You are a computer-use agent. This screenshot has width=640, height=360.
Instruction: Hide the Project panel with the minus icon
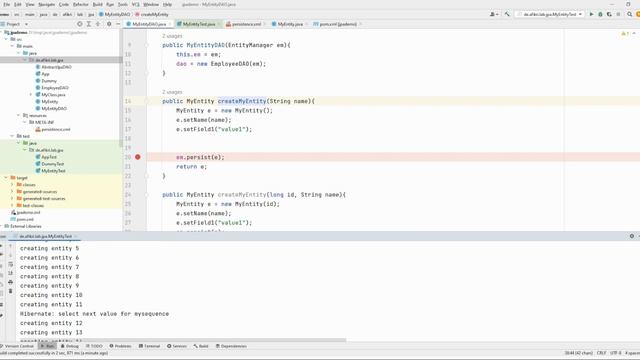pyautogui.click(x=118, y=24)
